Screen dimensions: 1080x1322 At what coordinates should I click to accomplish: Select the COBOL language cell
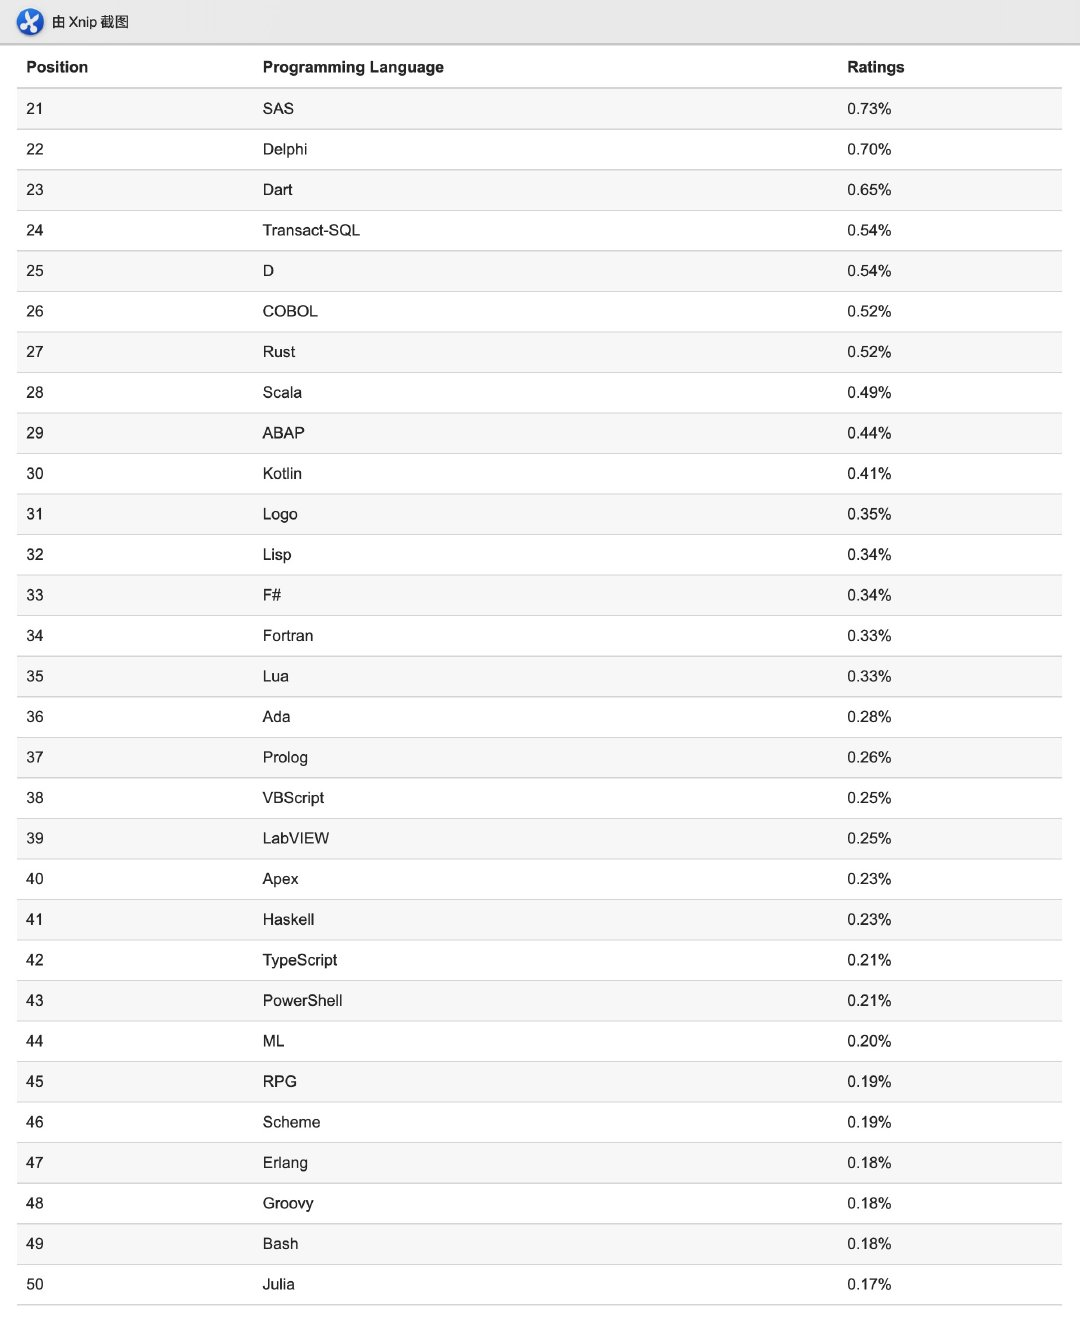click(290, 311)
